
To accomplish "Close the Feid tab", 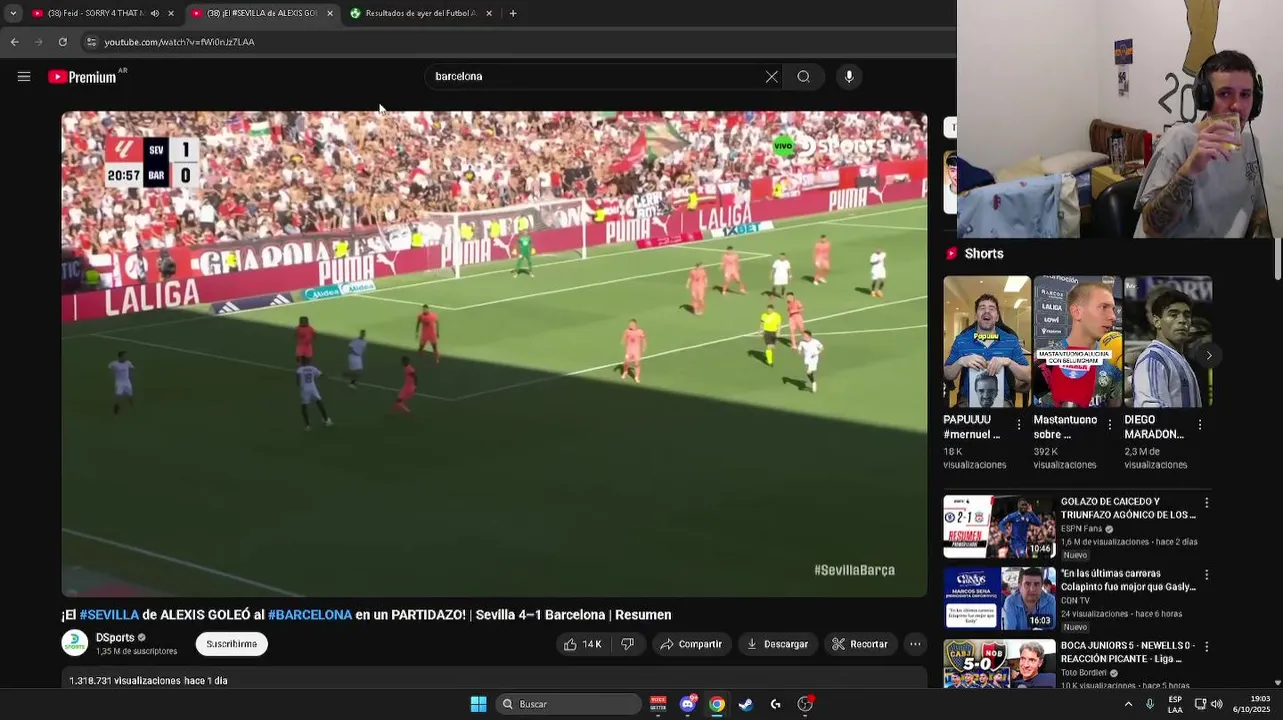I will click(x=171, y=13).
